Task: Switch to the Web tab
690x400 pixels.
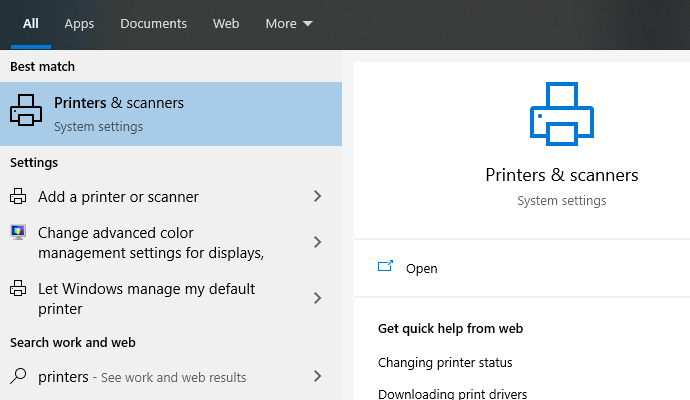Action: (226, 24)
